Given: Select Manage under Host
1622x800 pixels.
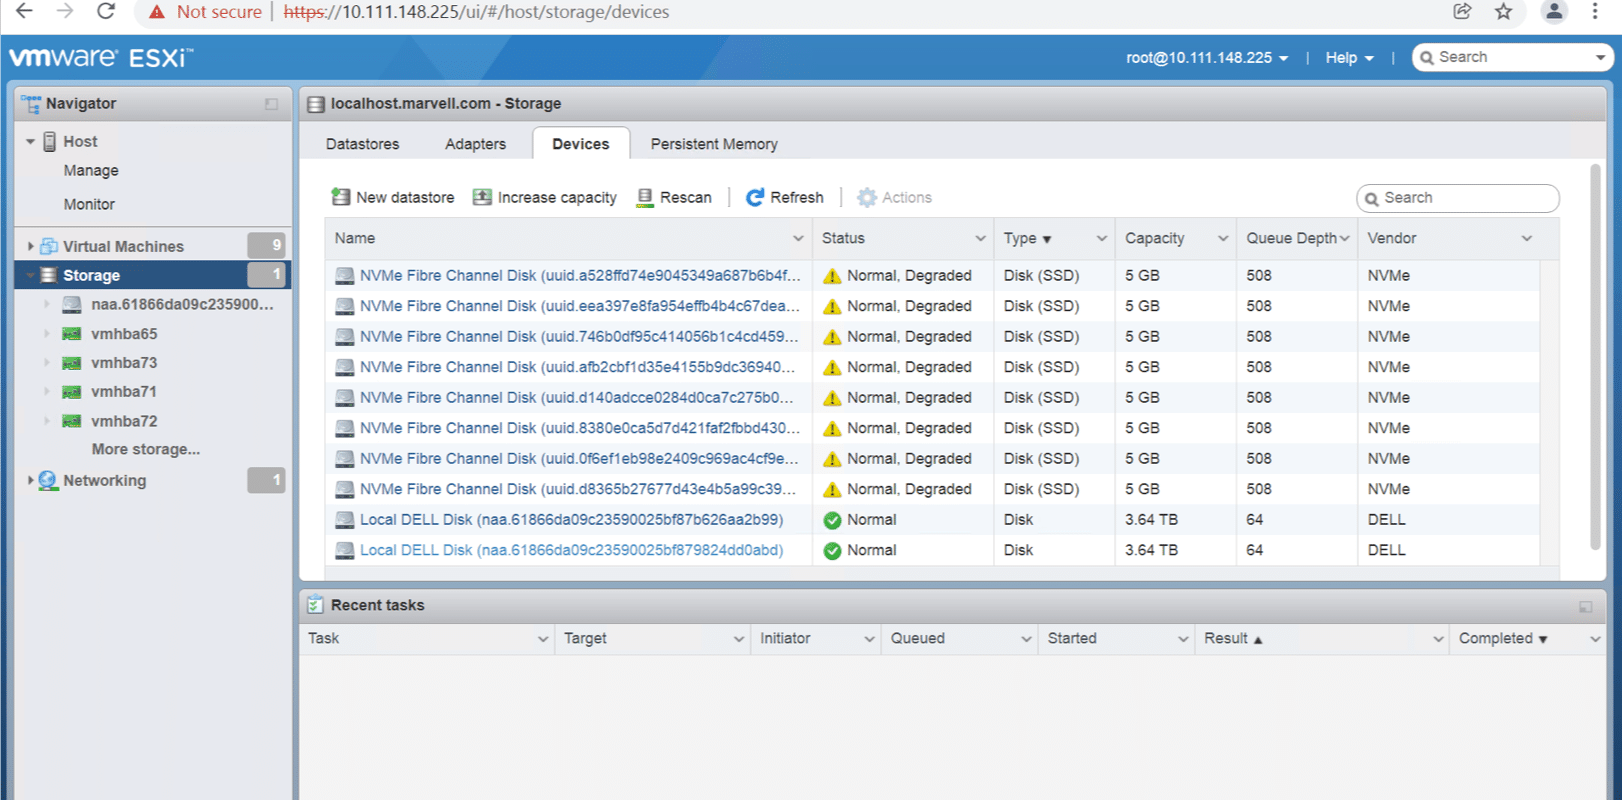Looking at the screenshot, I should [x=91, y=171].
